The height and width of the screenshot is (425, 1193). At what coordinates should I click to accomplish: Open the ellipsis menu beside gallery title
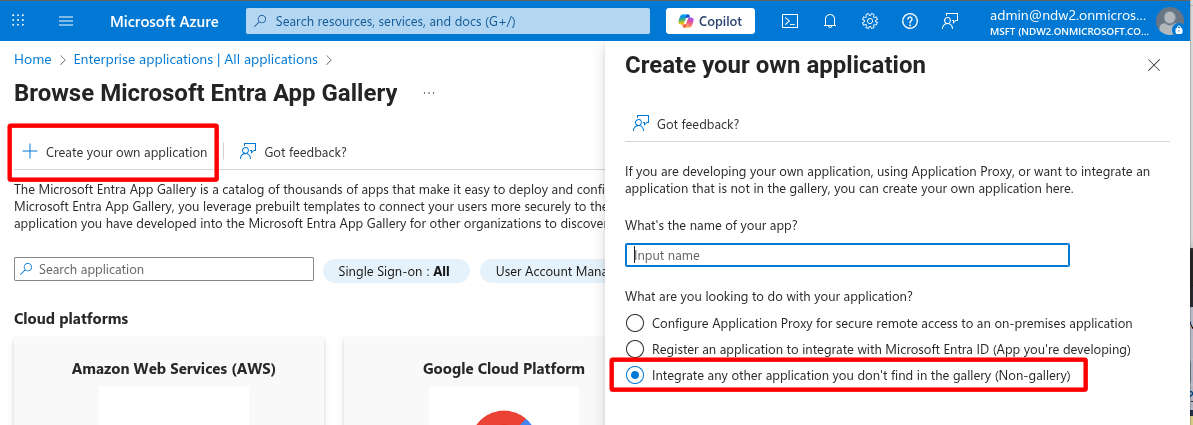click(x=429, y=94)
